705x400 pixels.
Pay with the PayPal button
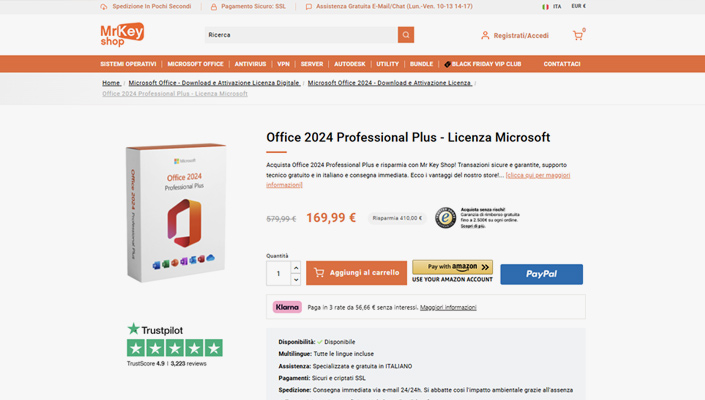[x=541, y=274]
